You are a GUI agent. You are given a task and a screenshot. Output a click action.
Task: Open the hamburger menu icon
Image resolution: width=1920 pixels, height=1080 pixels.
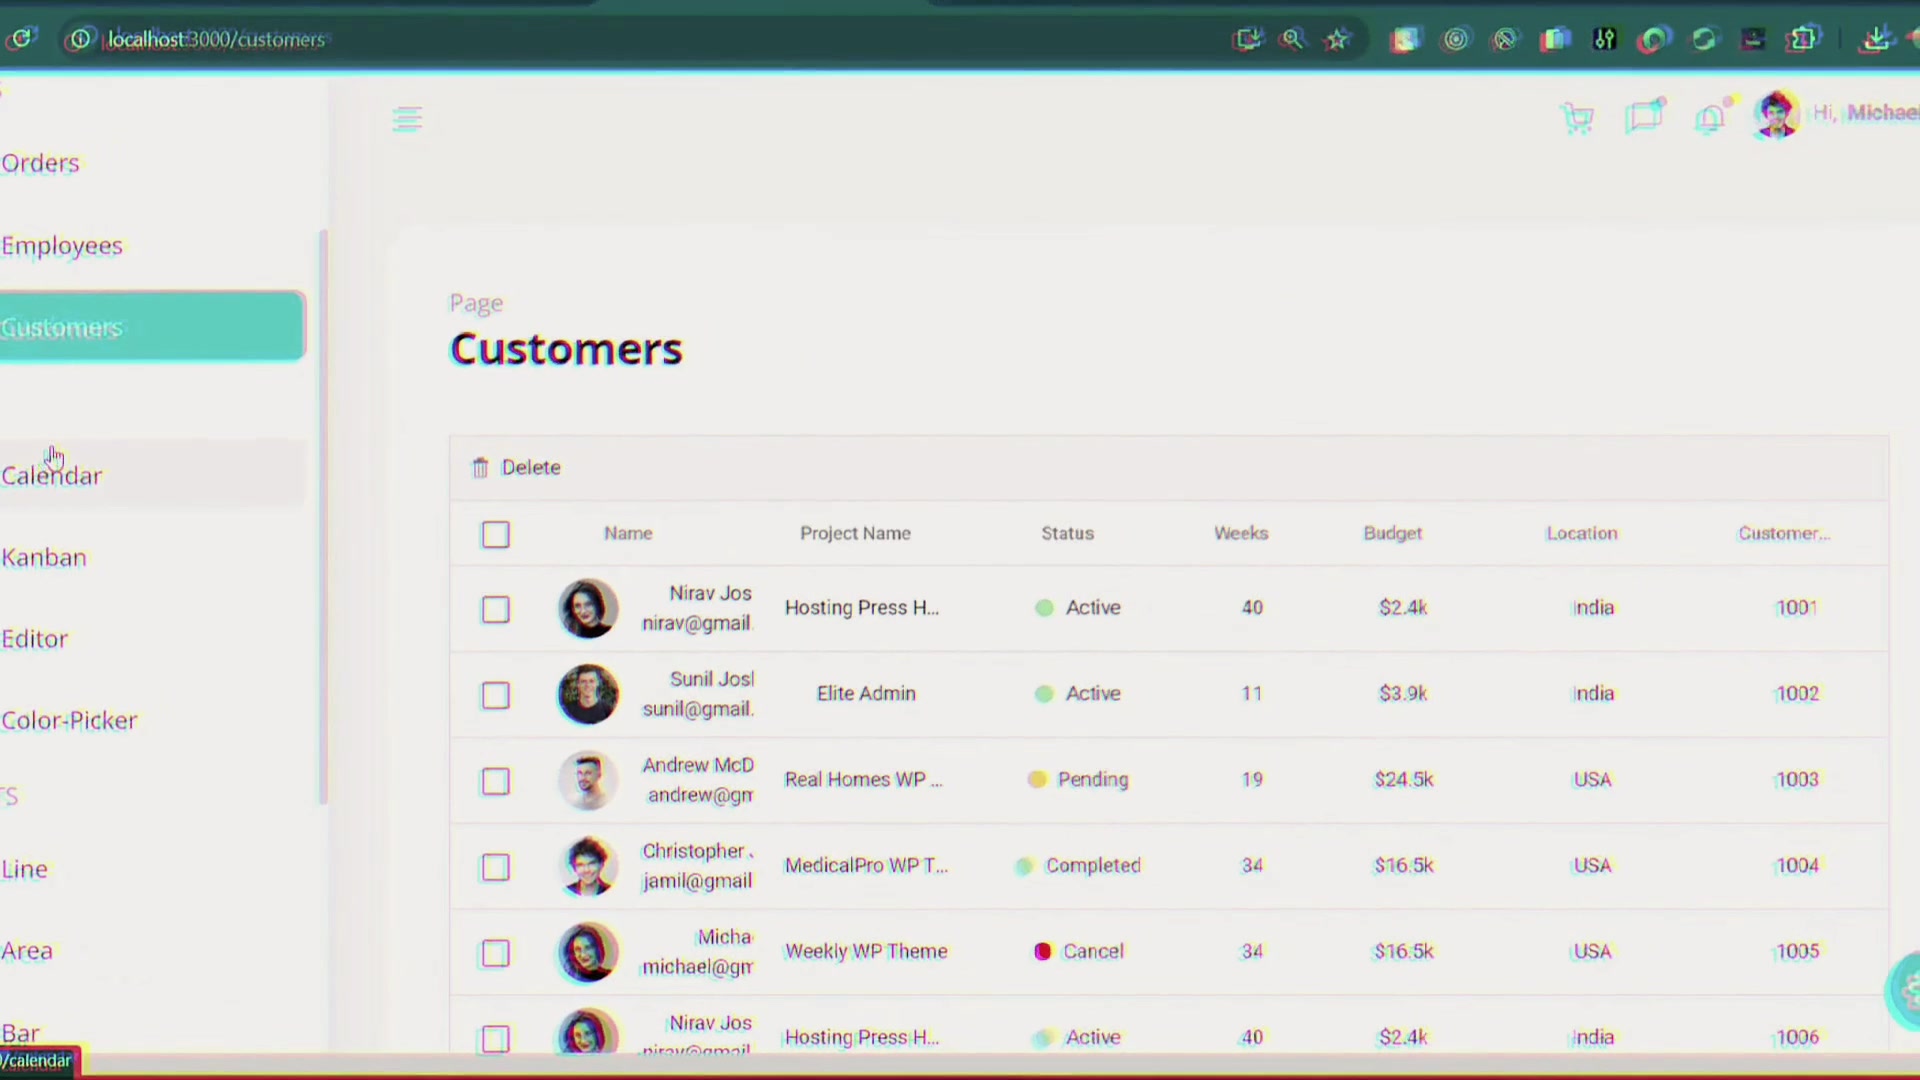tap(407, 119)
